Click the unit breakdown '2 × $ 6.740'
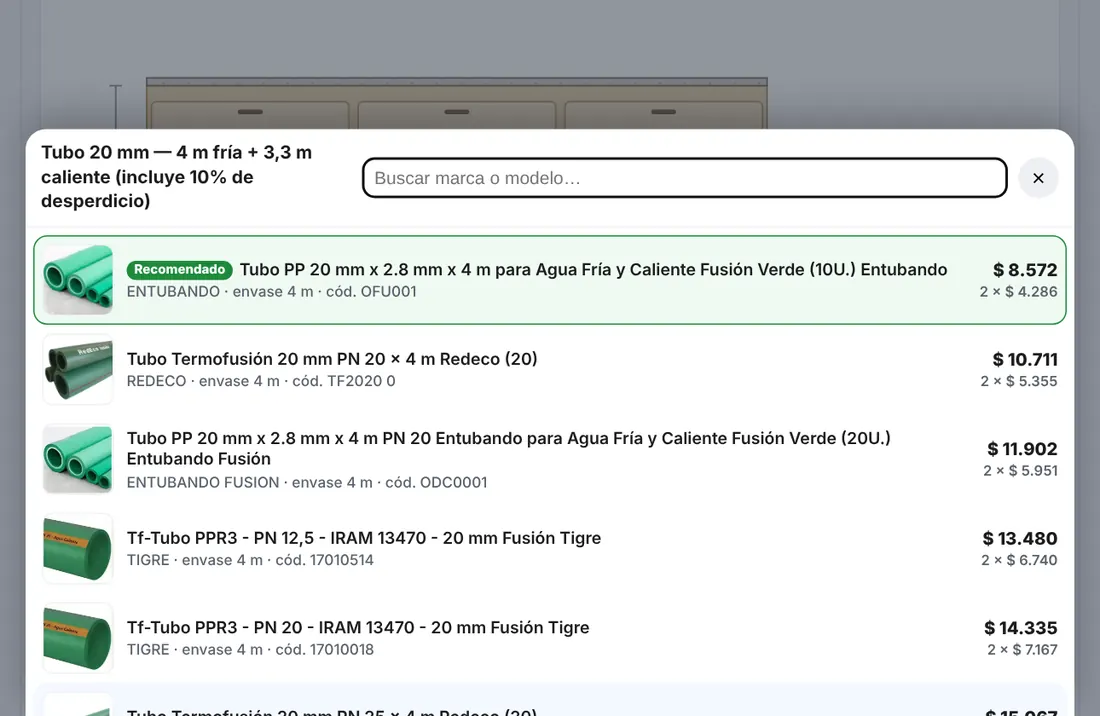1100x716 pixels. click(1019, 560)
